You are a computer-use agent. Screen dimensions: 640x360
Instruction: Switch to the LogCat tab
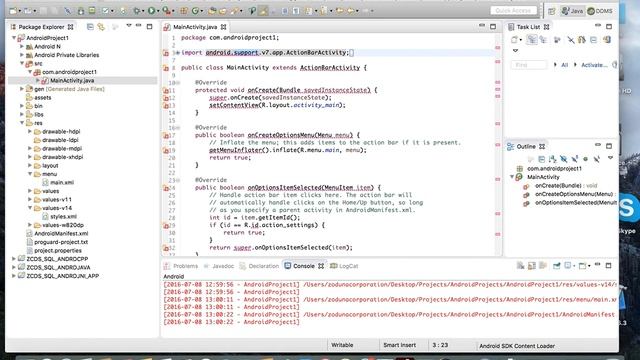[344, 266]
